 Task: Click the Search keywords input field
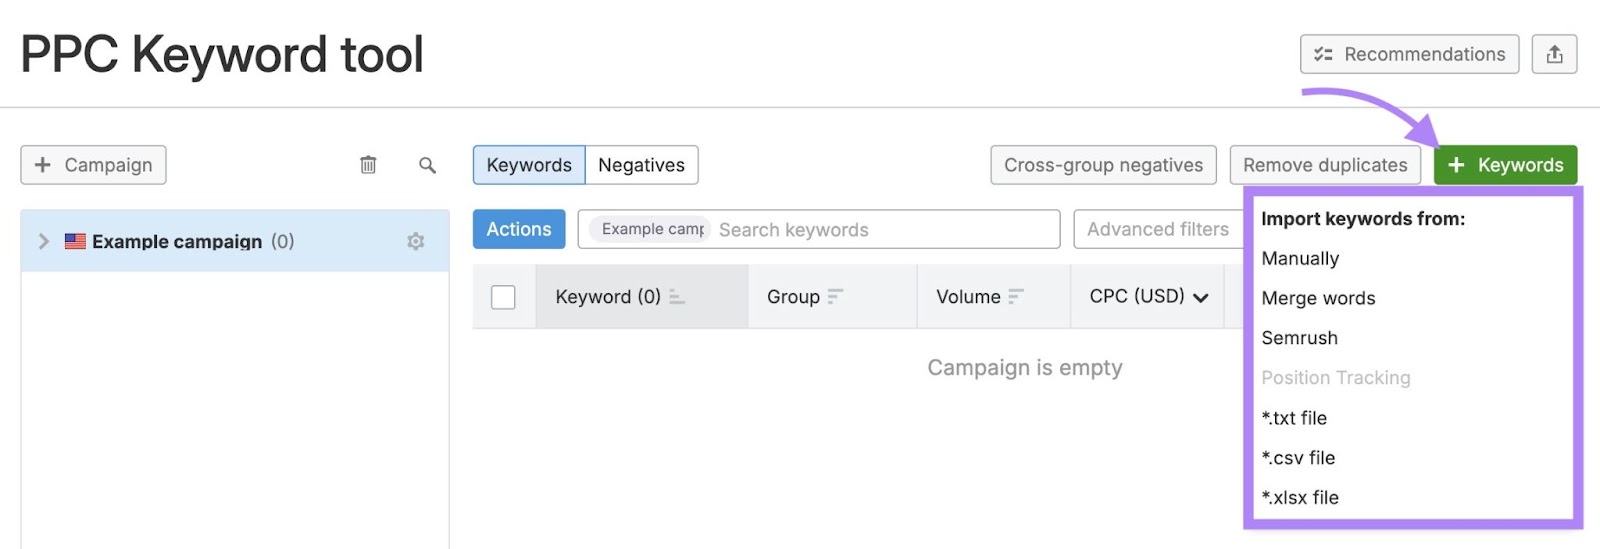(880, 229)
